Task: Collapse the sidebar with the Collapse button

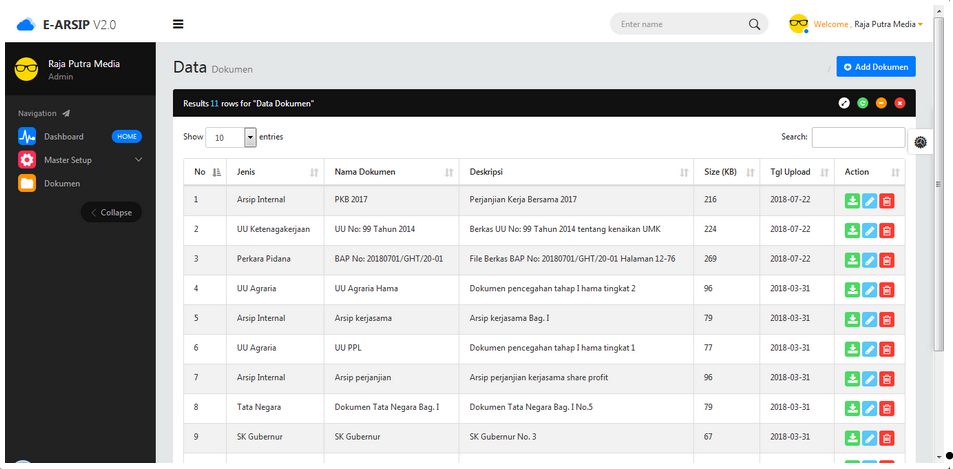Action: 112,212
